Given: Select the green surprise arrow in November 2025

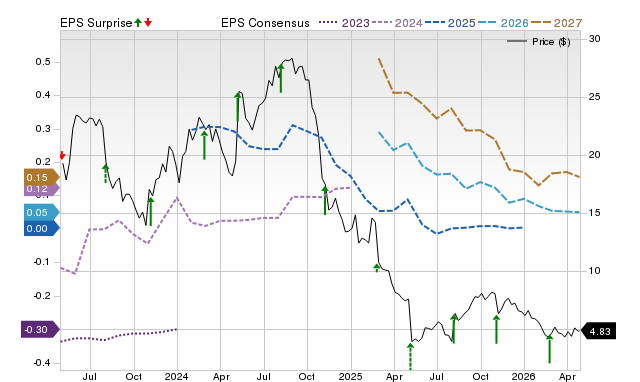Looking at the screenshot, I should (x=496, y=329).
